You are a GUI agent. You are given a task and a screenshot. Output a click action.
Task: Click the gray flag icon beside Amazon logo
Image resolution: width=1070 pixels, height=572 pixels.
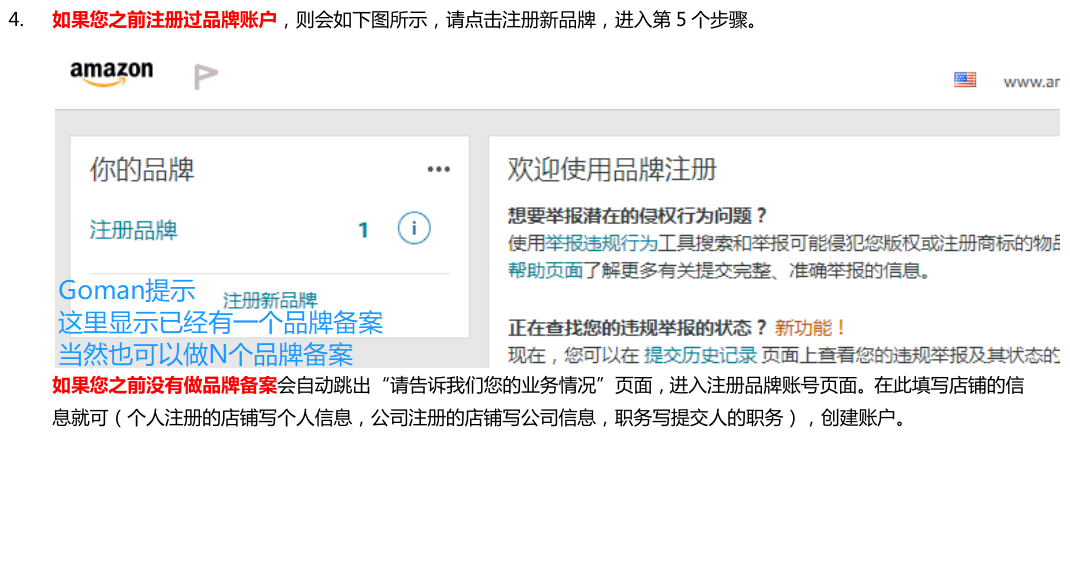point(205,76)
